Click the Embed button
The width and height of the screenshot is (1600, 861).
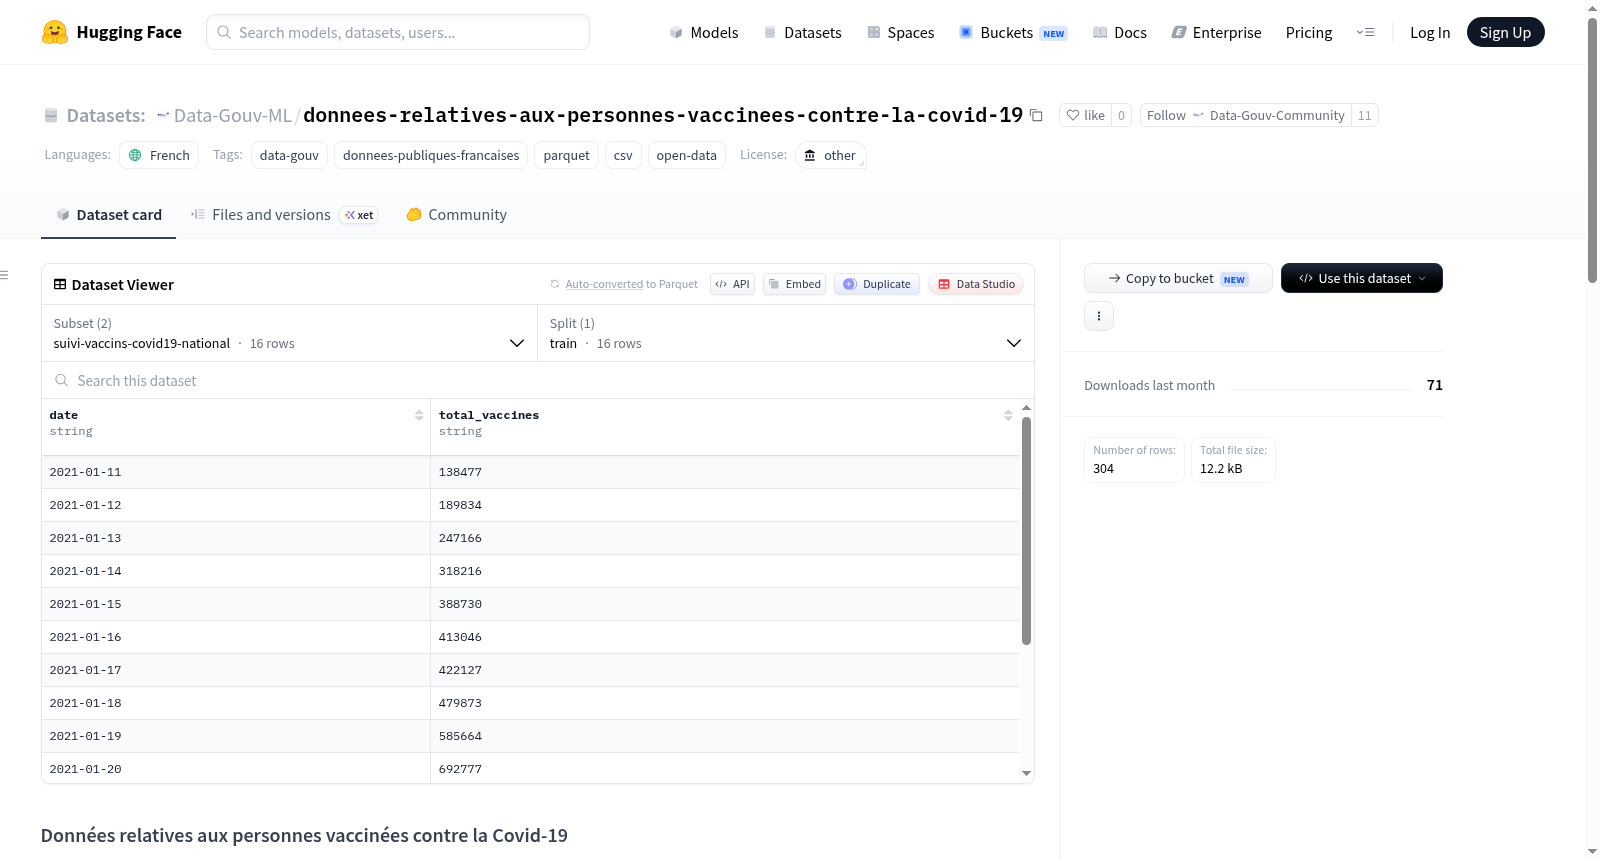coord(795,284)
